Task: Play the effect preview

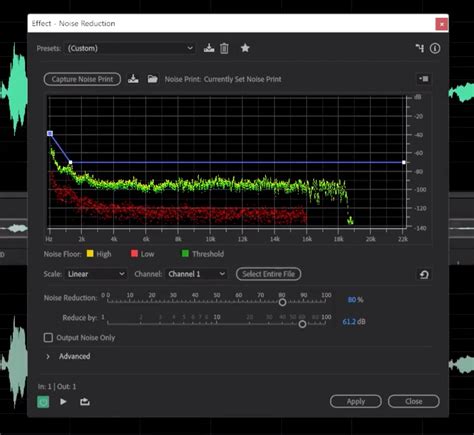Action: [x=63, y=402]
